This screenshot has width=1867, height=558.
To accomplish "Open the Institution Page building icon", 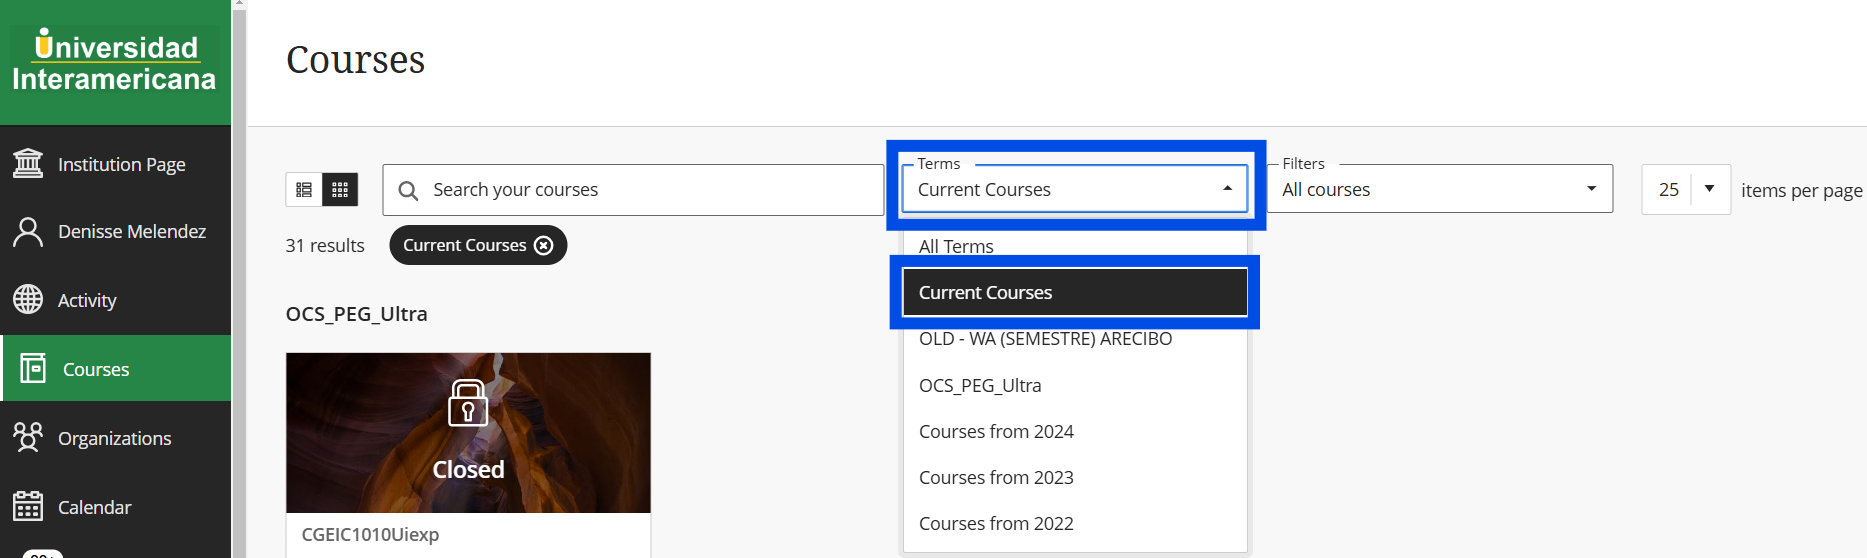I will click(x=28, y=163).
